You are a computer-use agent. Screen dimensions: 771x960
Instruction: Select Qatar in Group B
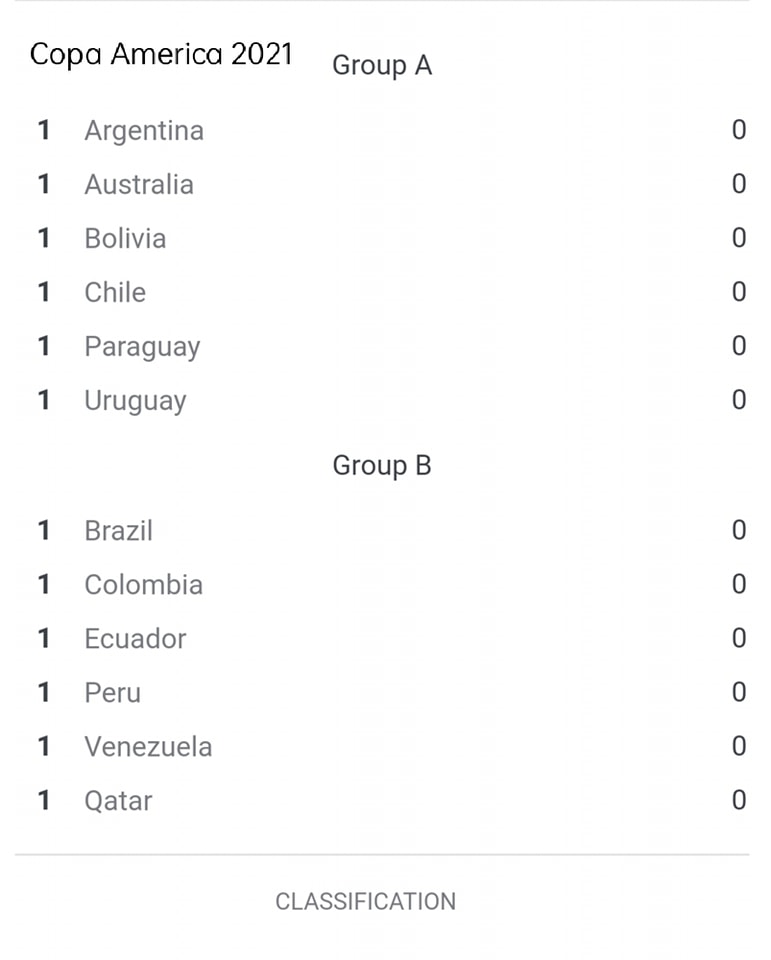point(118,801)
